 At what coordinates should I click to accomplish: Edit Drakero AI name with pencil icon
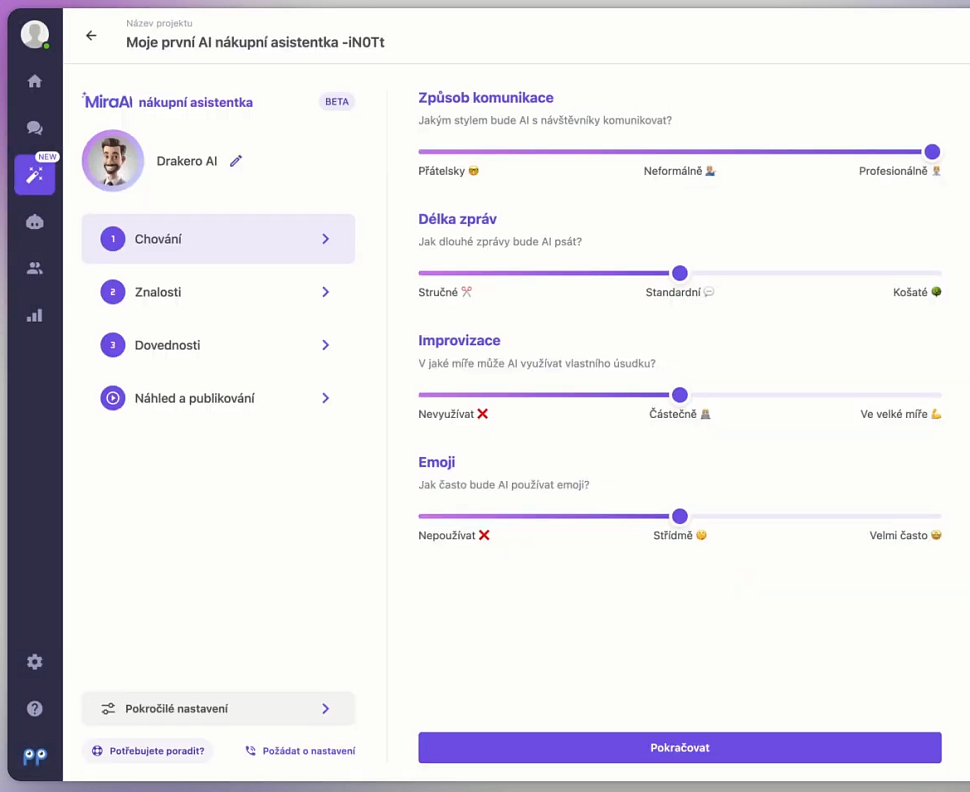(x=236, y=161)
